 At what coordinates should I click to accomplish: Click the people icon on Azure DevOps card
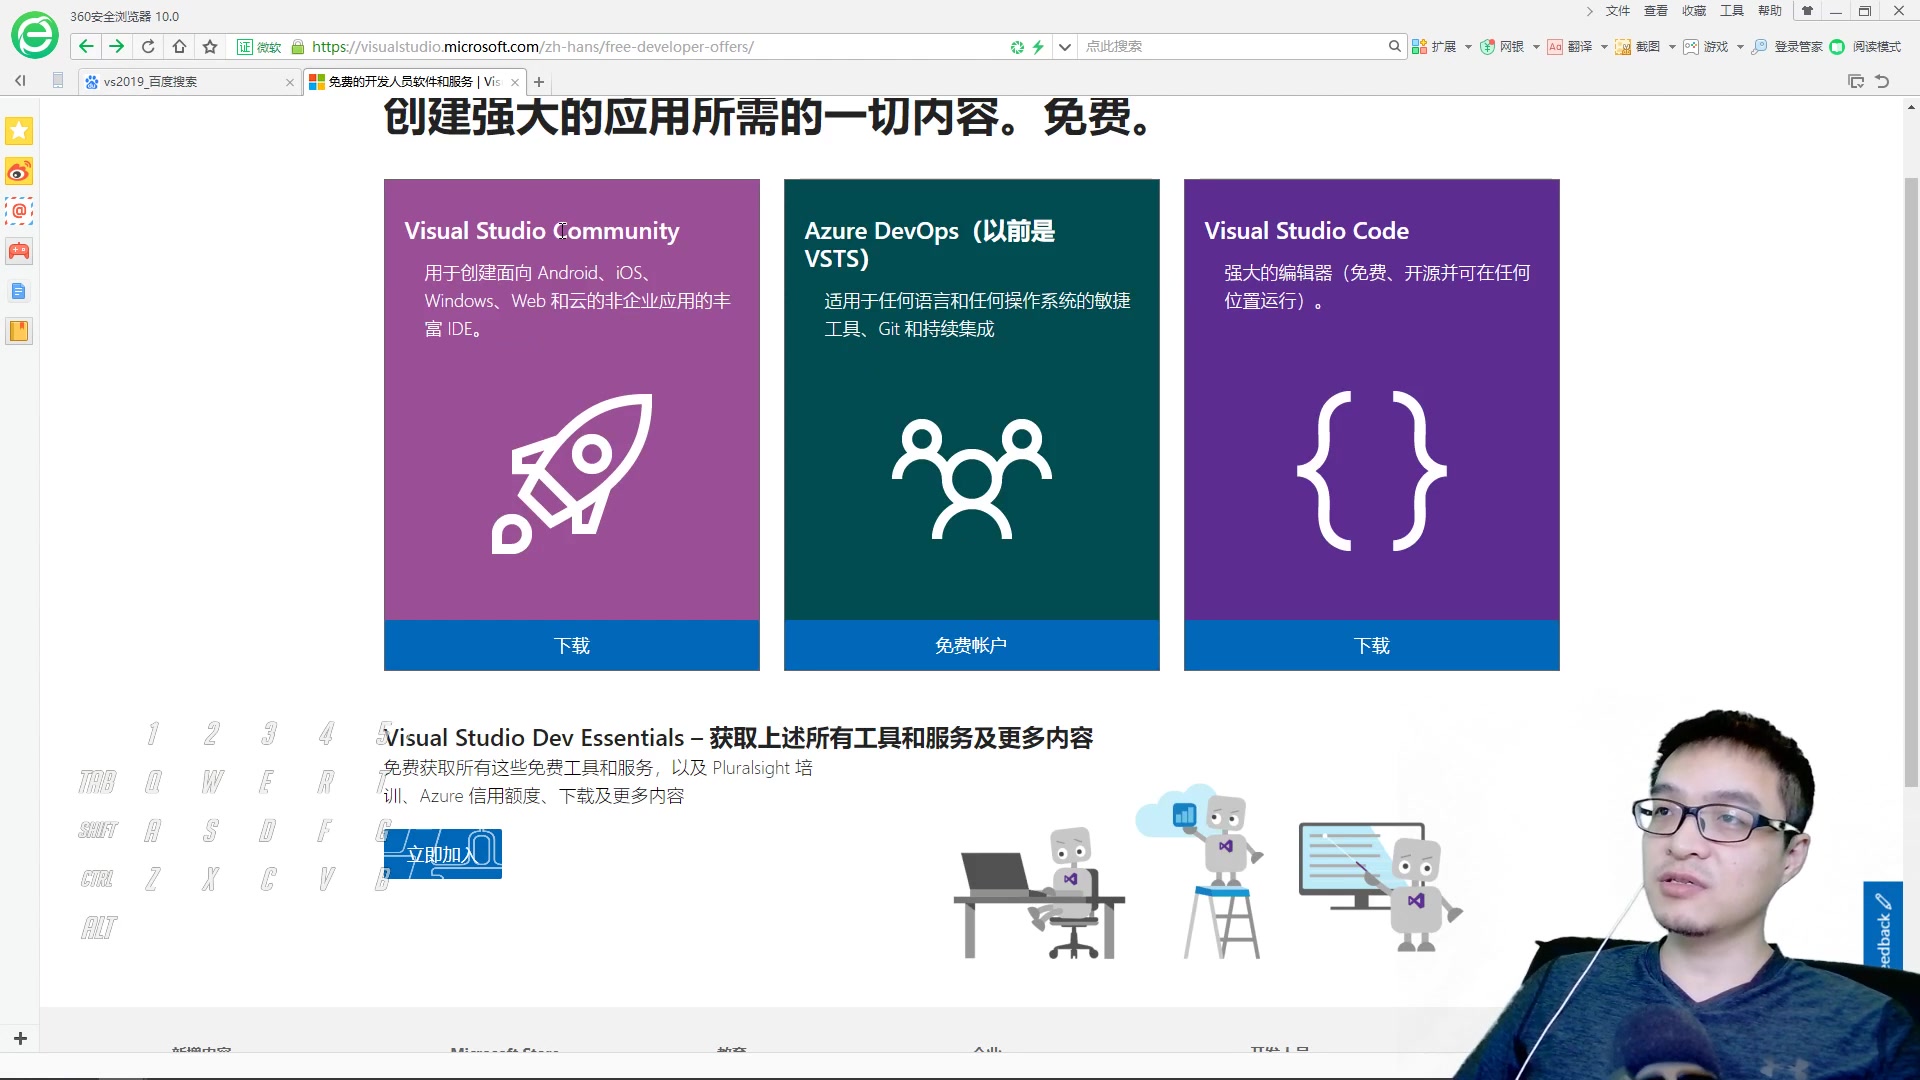pos(972,479)
